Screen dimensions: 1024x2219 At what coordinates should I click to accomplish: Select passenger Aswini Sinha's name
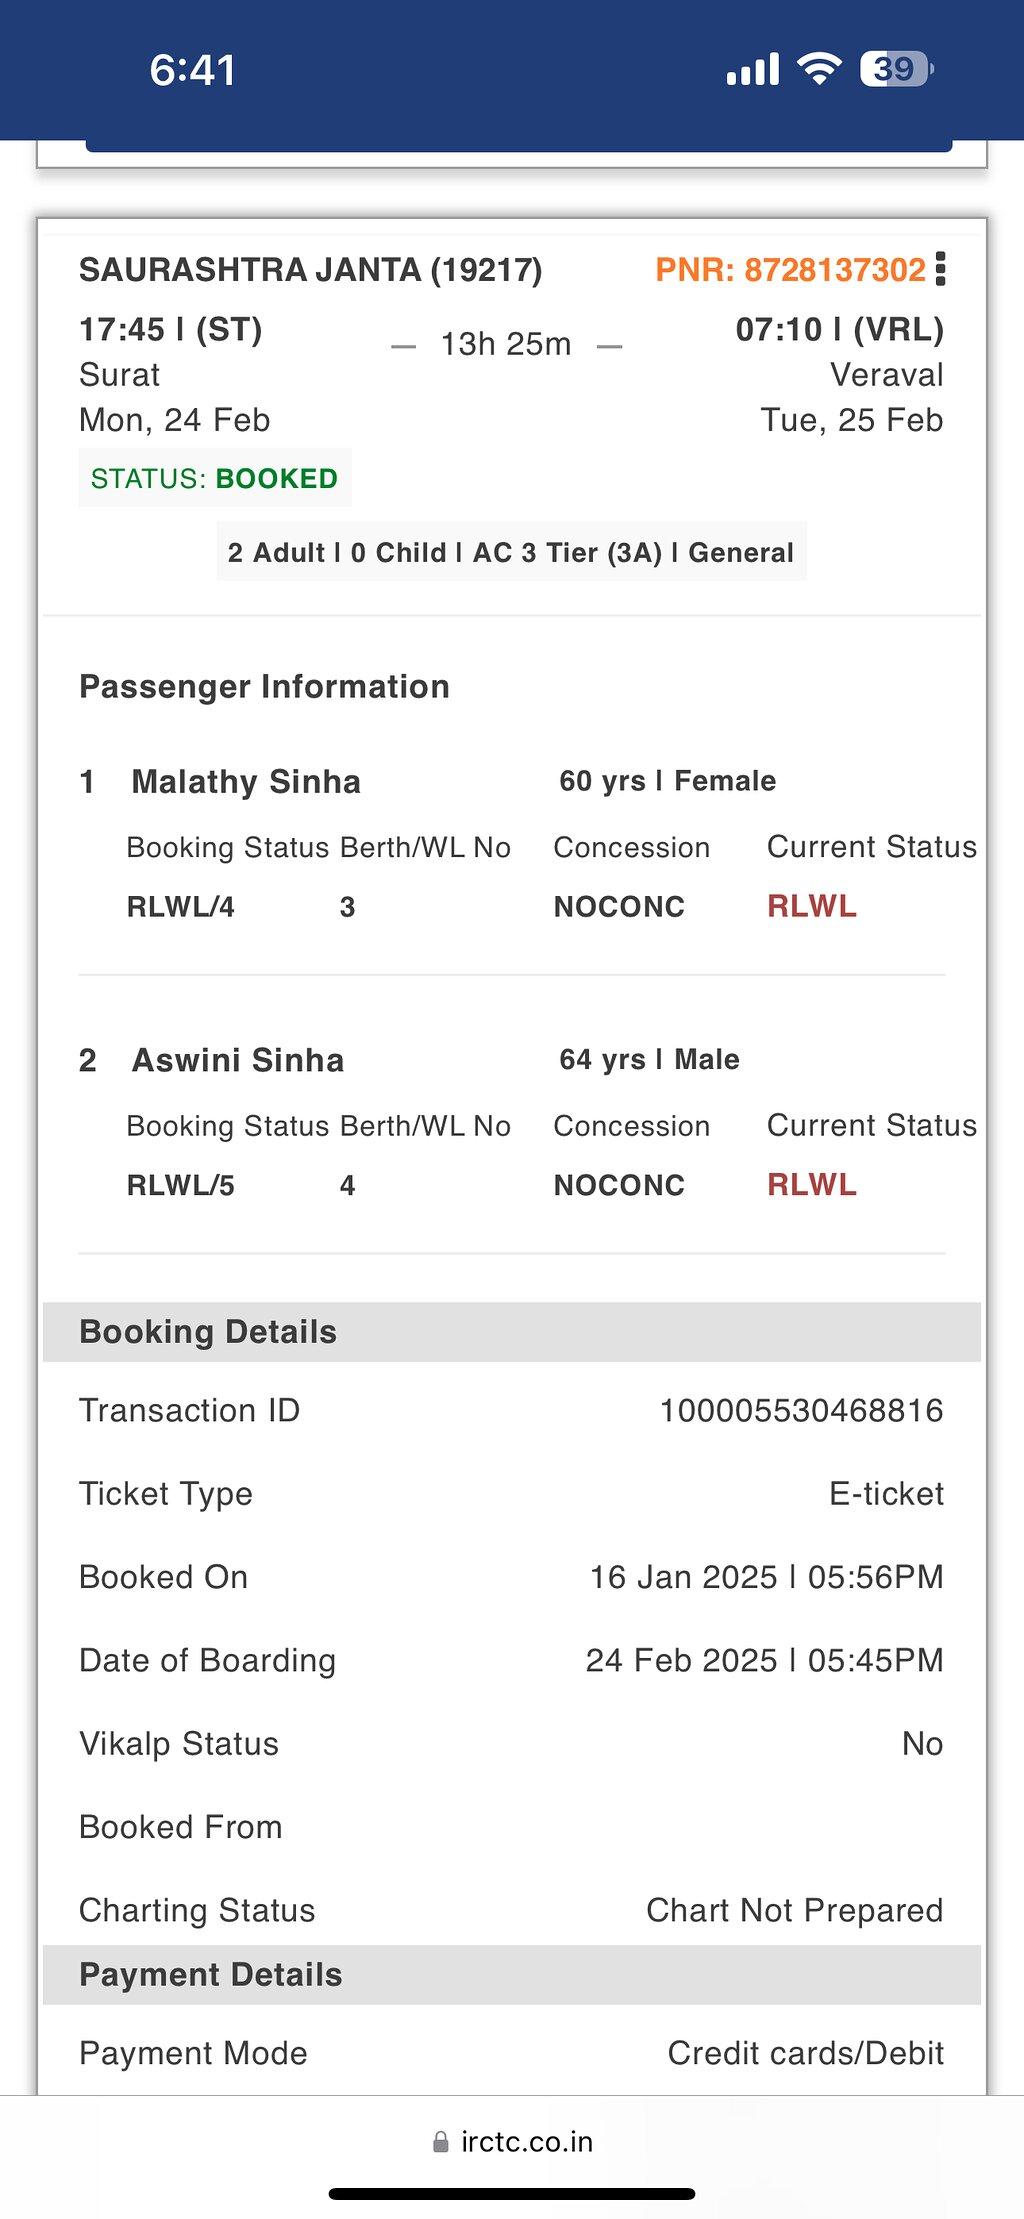click(x=238, y=1060)
